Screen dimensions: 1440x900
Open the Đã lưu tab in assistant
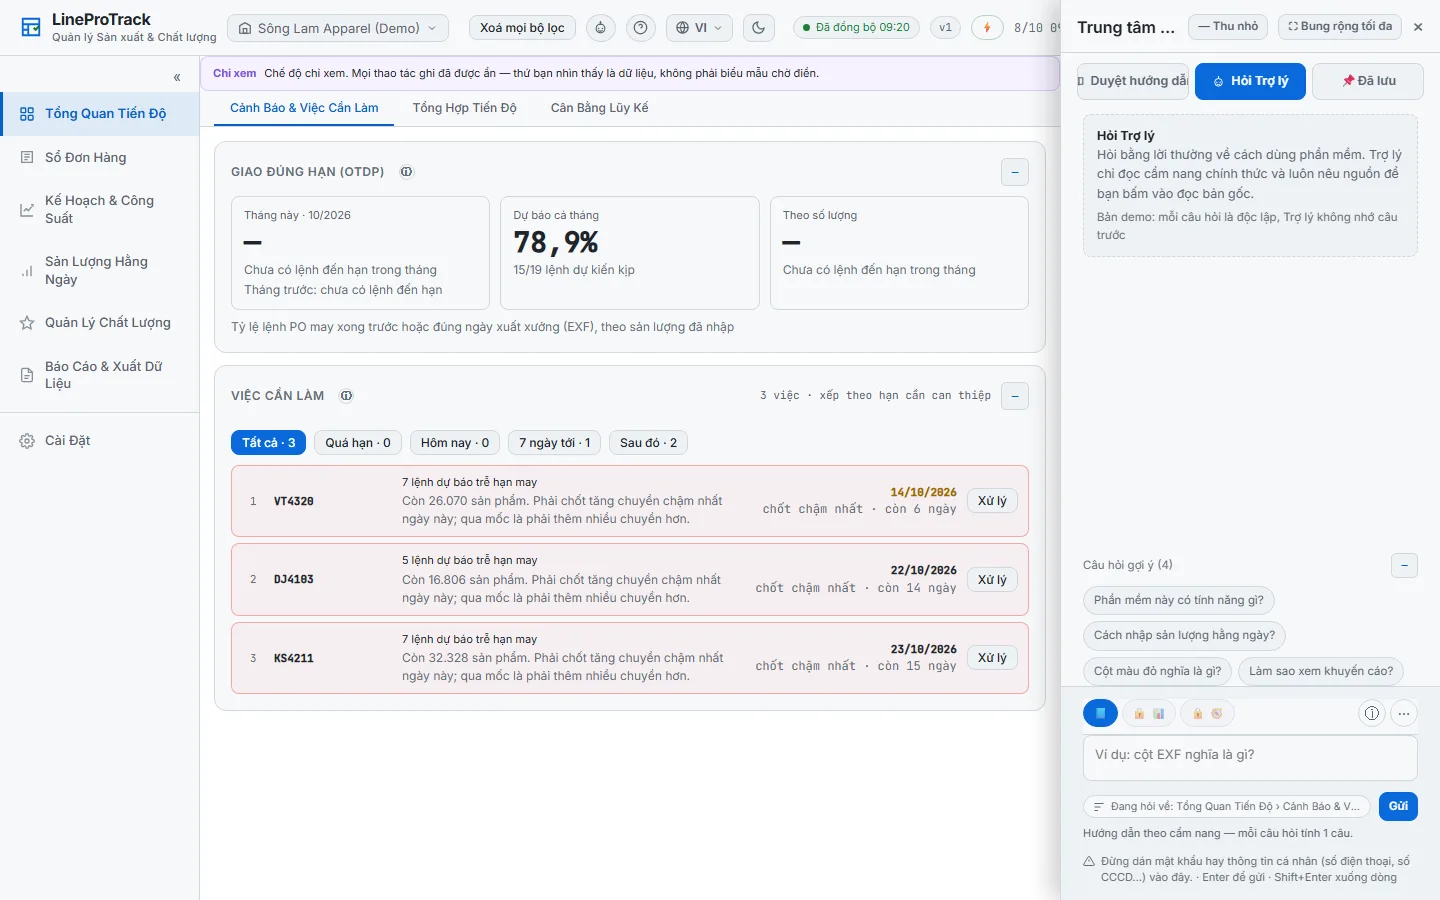[1368, 81]
